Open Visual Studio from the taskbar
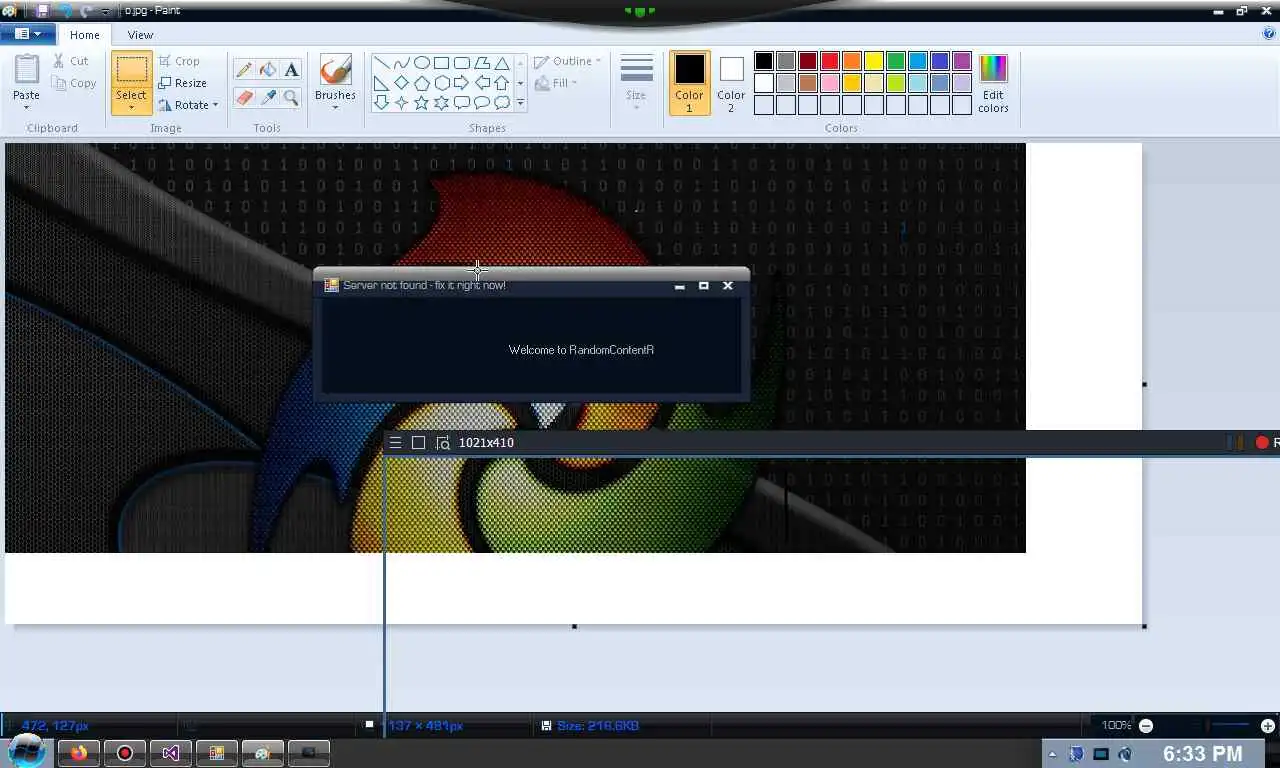Viewport: 1280px width, 768px height. (171, 753)
